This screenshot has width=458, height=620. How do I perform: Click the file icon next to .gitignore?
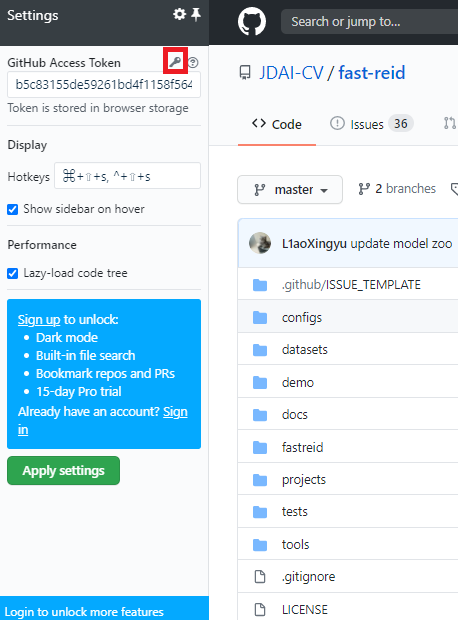coord(260,577)
